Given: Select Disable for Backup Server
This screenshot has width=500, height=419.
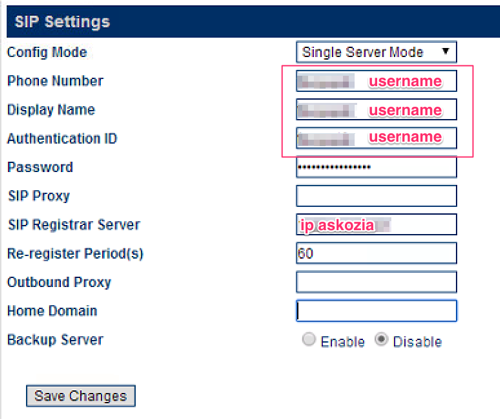Looking at the screenshot, I should click(381, 340).
